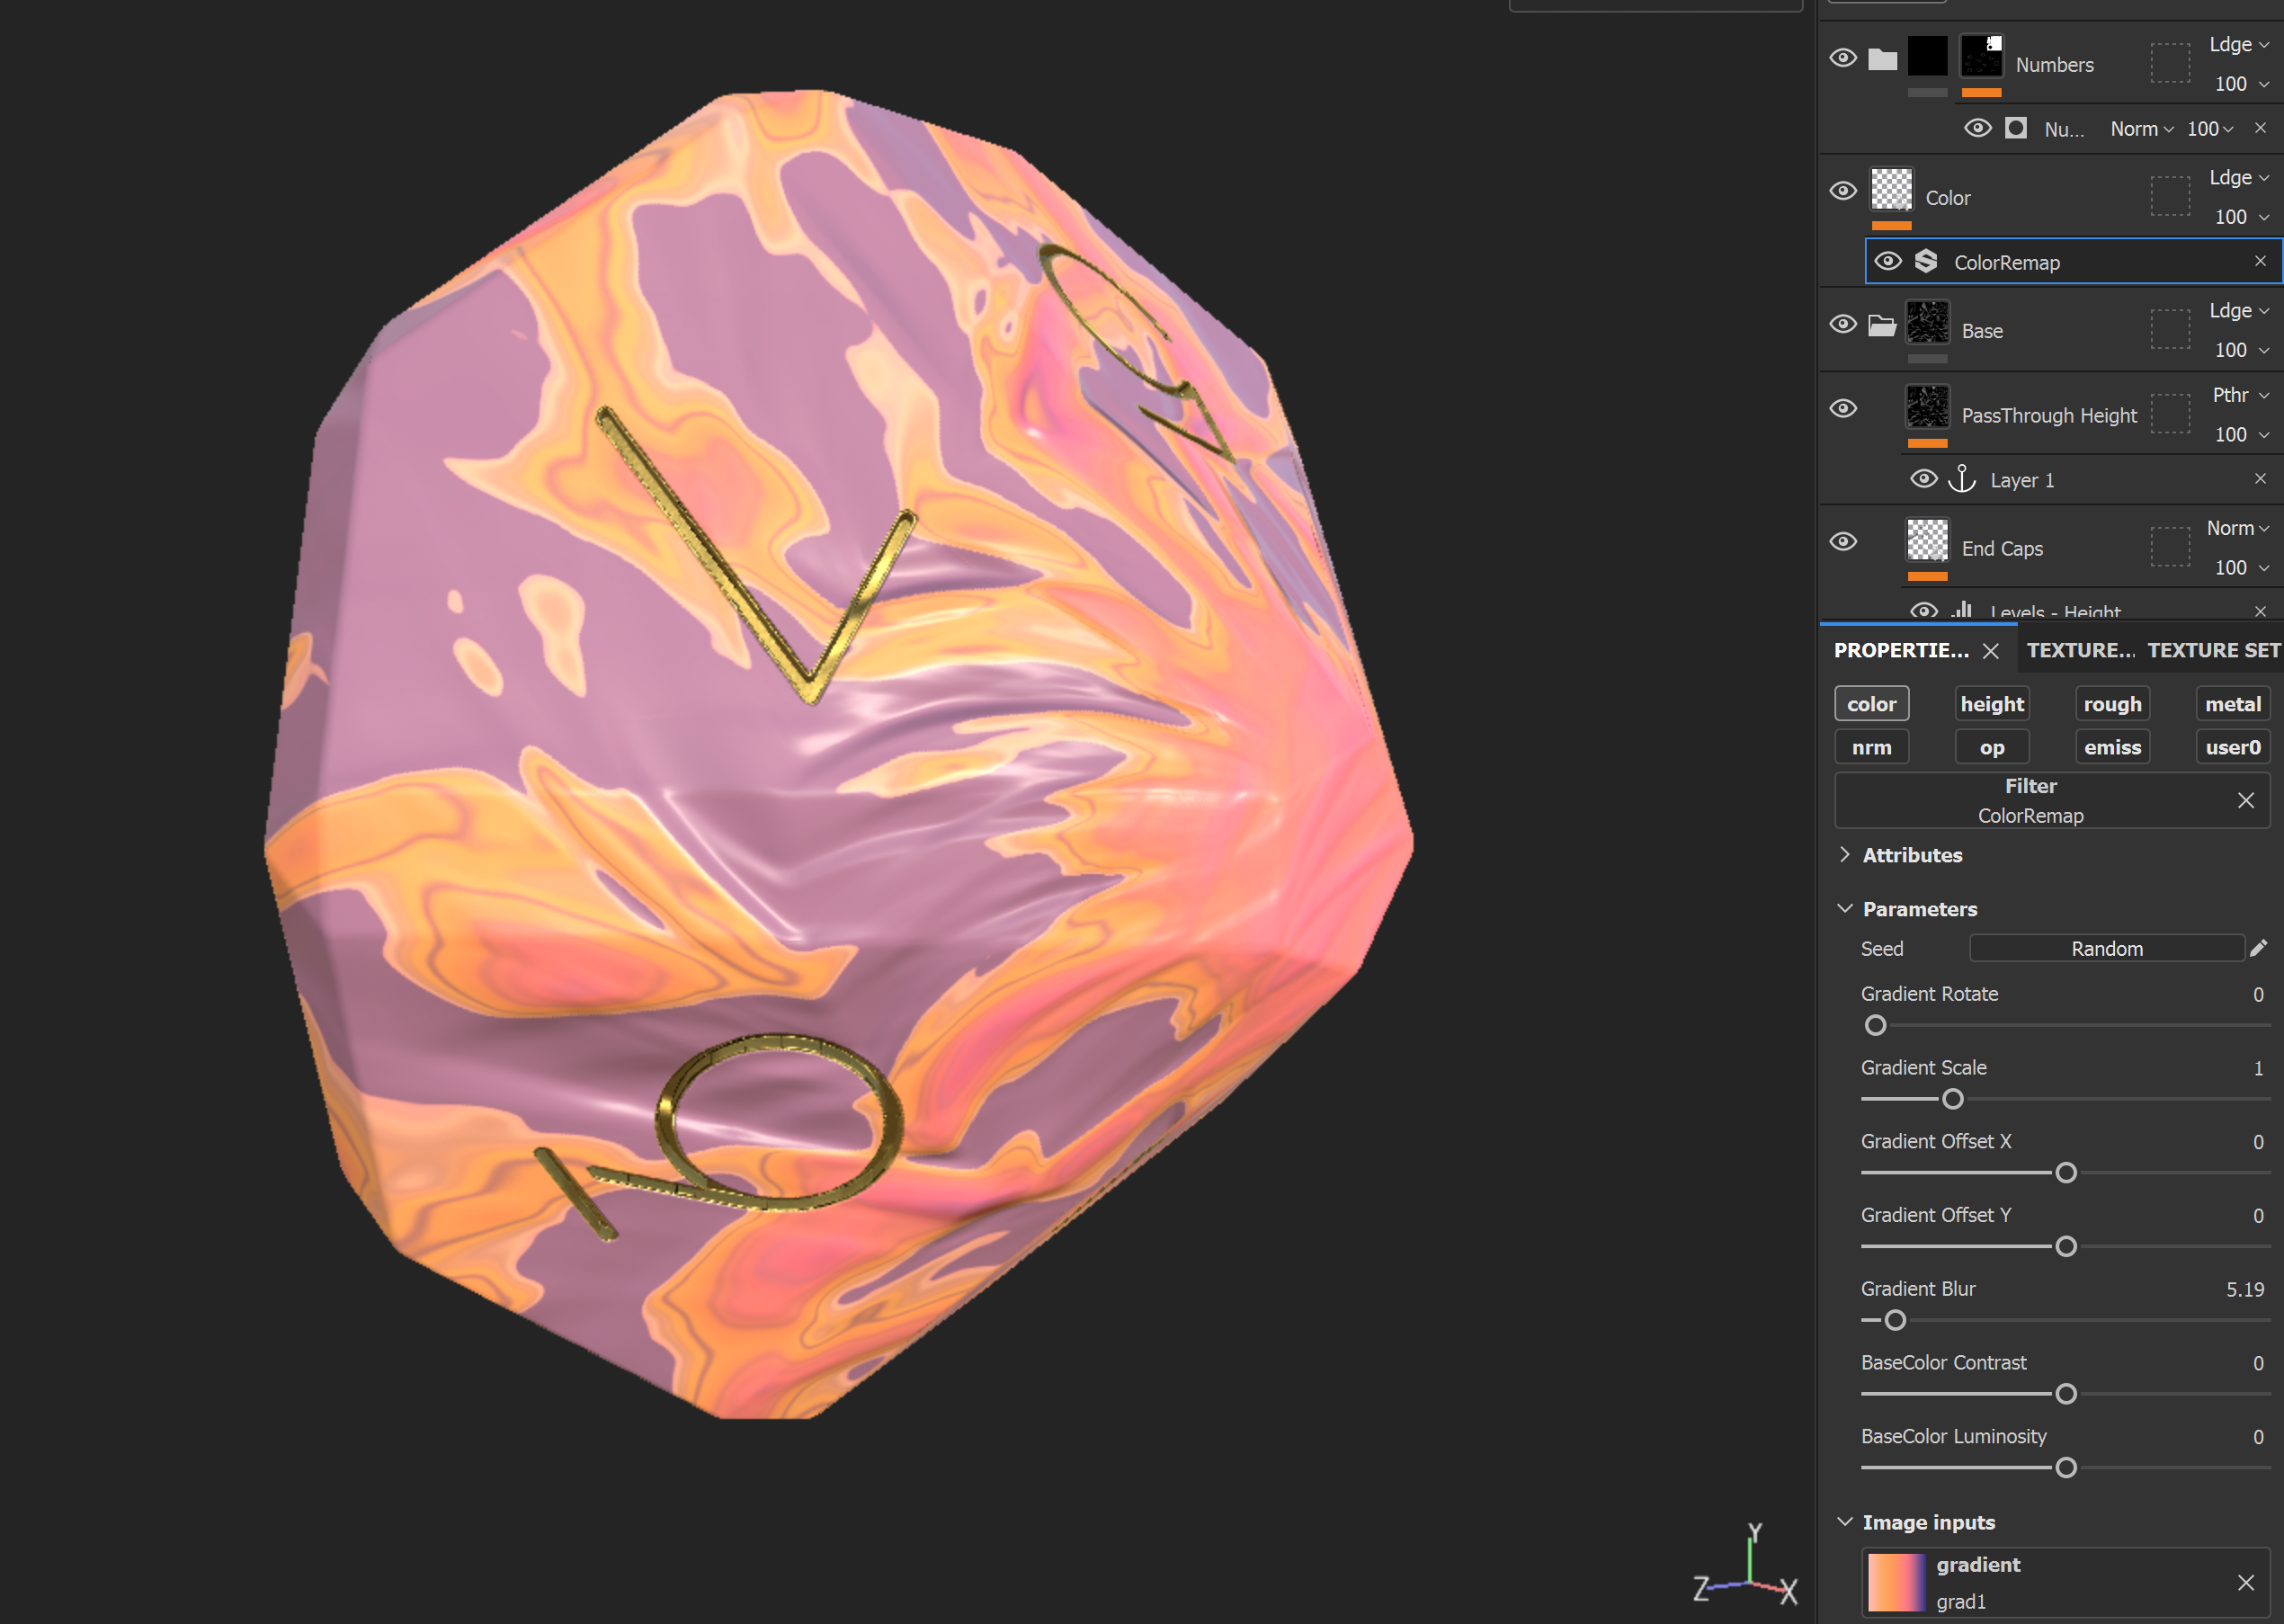Toggle visibility of the End Caps layer
This screenshot has width=2284, height=1624.
pos(1843,541)
